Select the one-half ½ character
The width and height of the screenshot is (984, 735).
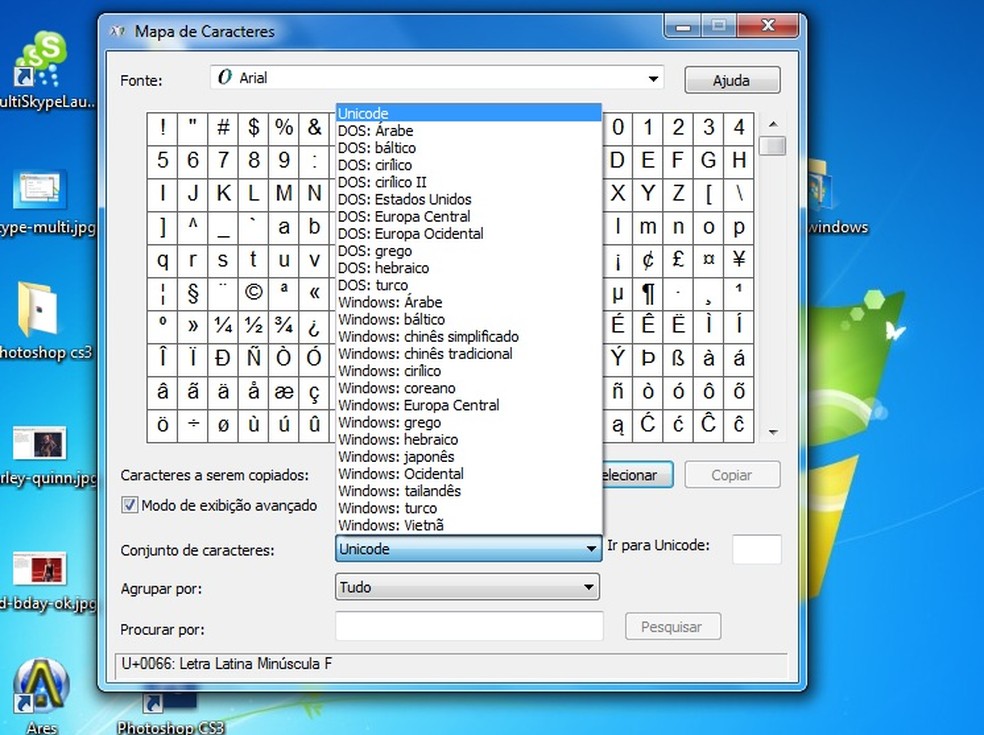[254, 326]
